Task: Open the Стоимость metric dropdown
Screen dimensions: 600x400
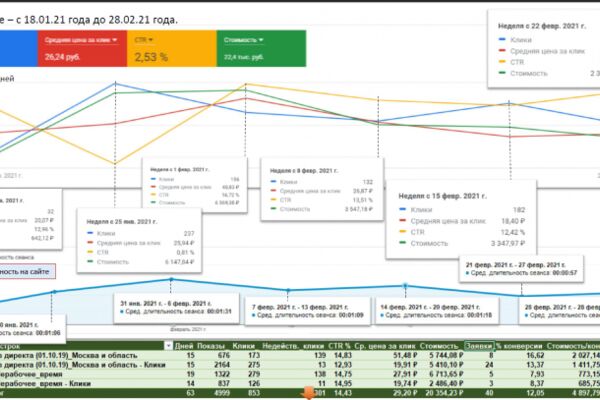Action: 243,40
